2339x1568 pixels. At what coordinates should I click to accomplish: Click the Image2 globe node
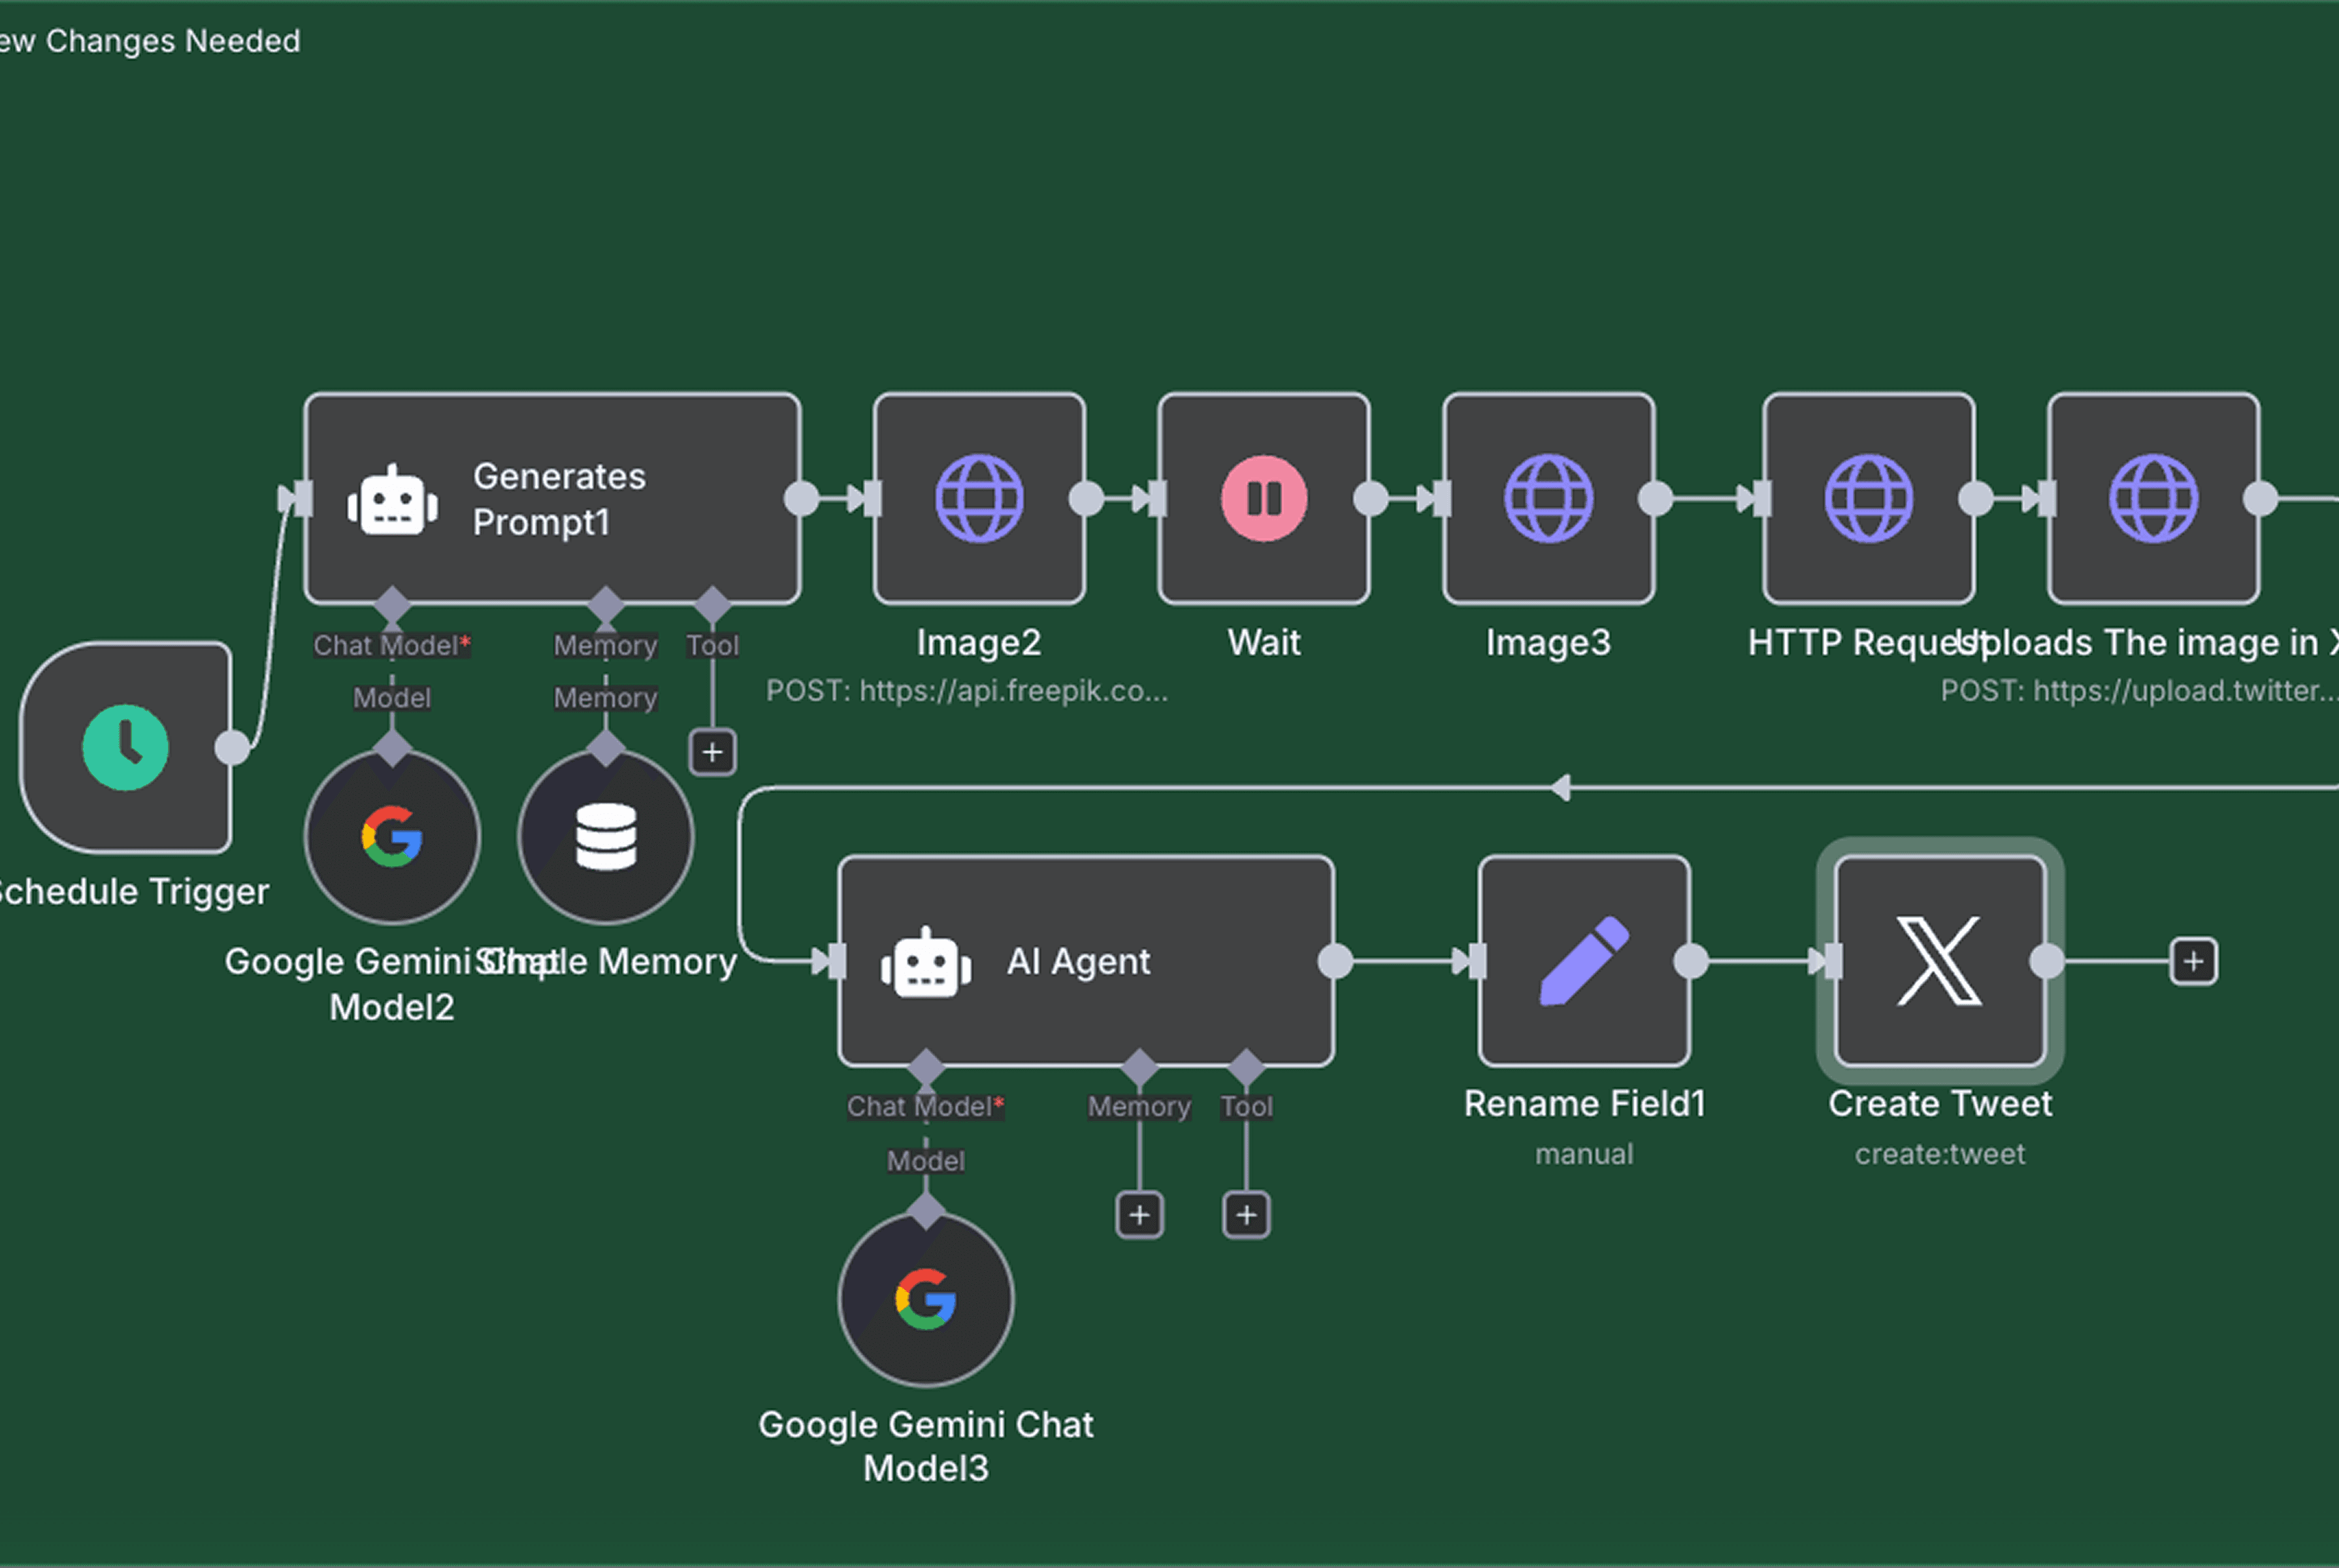[979, 498]
